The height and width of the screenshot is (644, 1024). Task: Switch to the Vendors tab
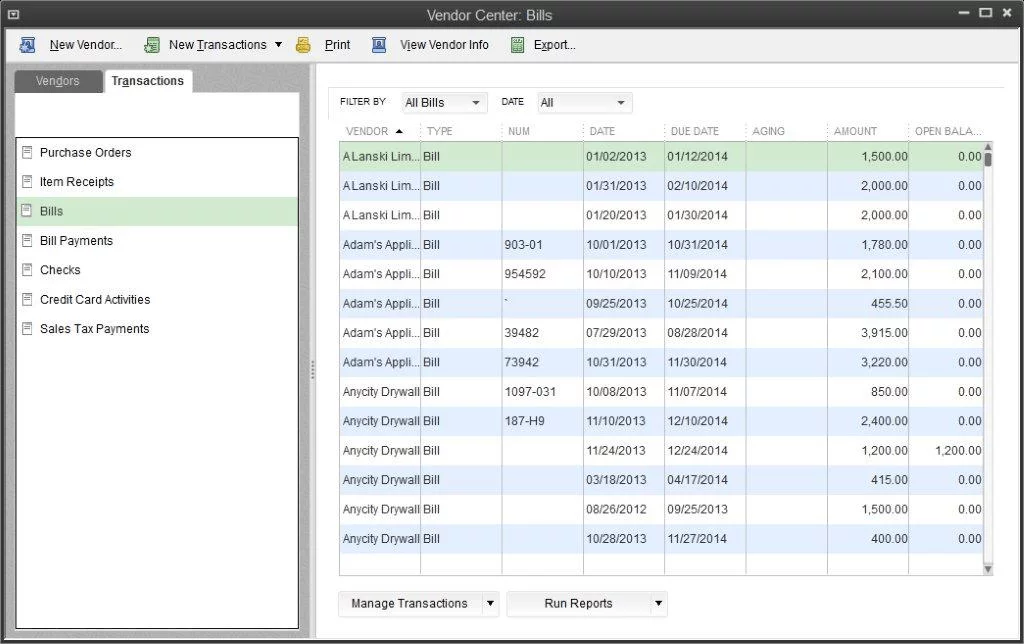click(x=57, y=81)
